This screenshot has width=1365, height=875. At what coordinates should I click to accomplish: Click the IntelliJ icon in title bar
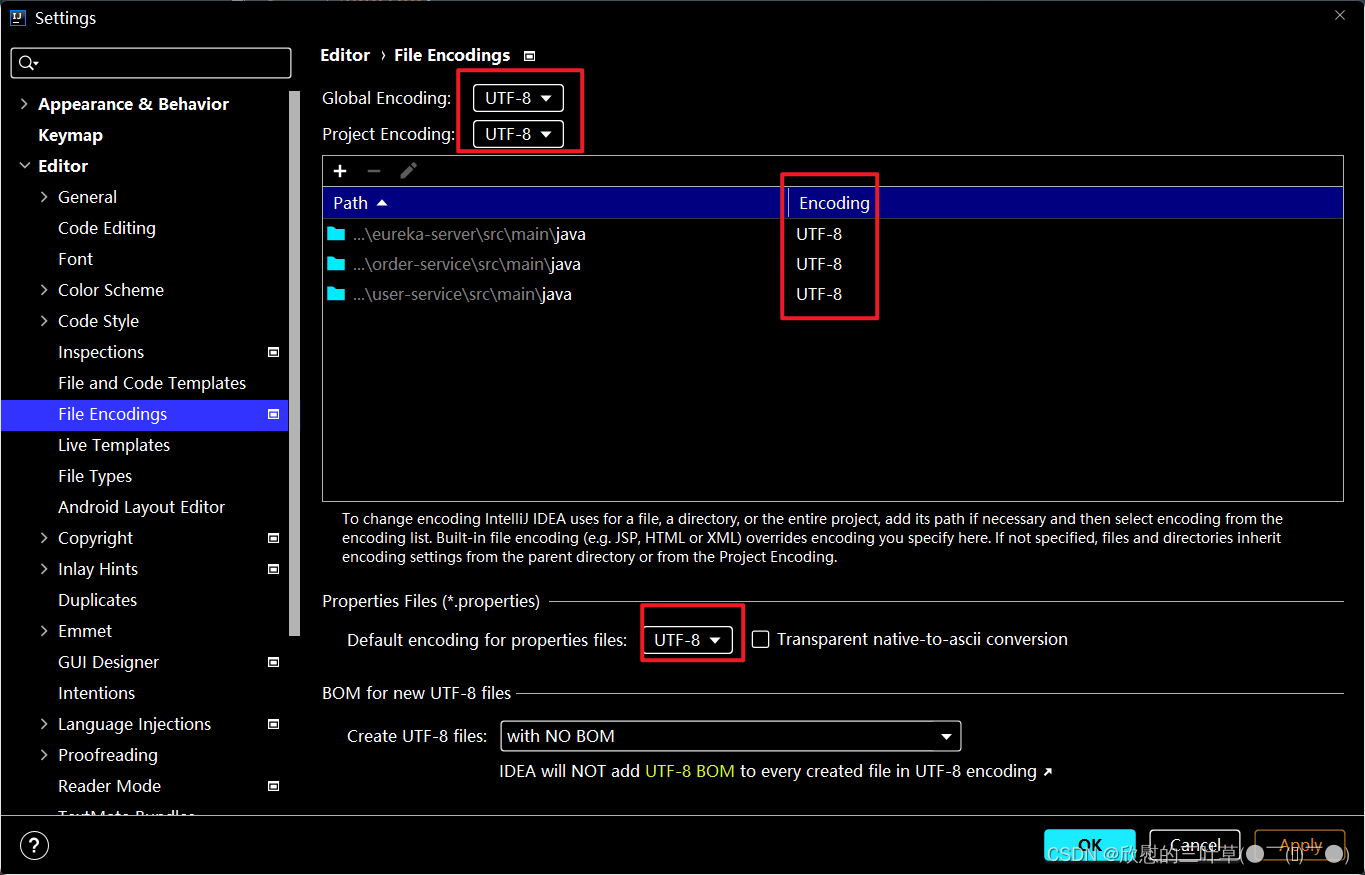(x=18, y=17)
